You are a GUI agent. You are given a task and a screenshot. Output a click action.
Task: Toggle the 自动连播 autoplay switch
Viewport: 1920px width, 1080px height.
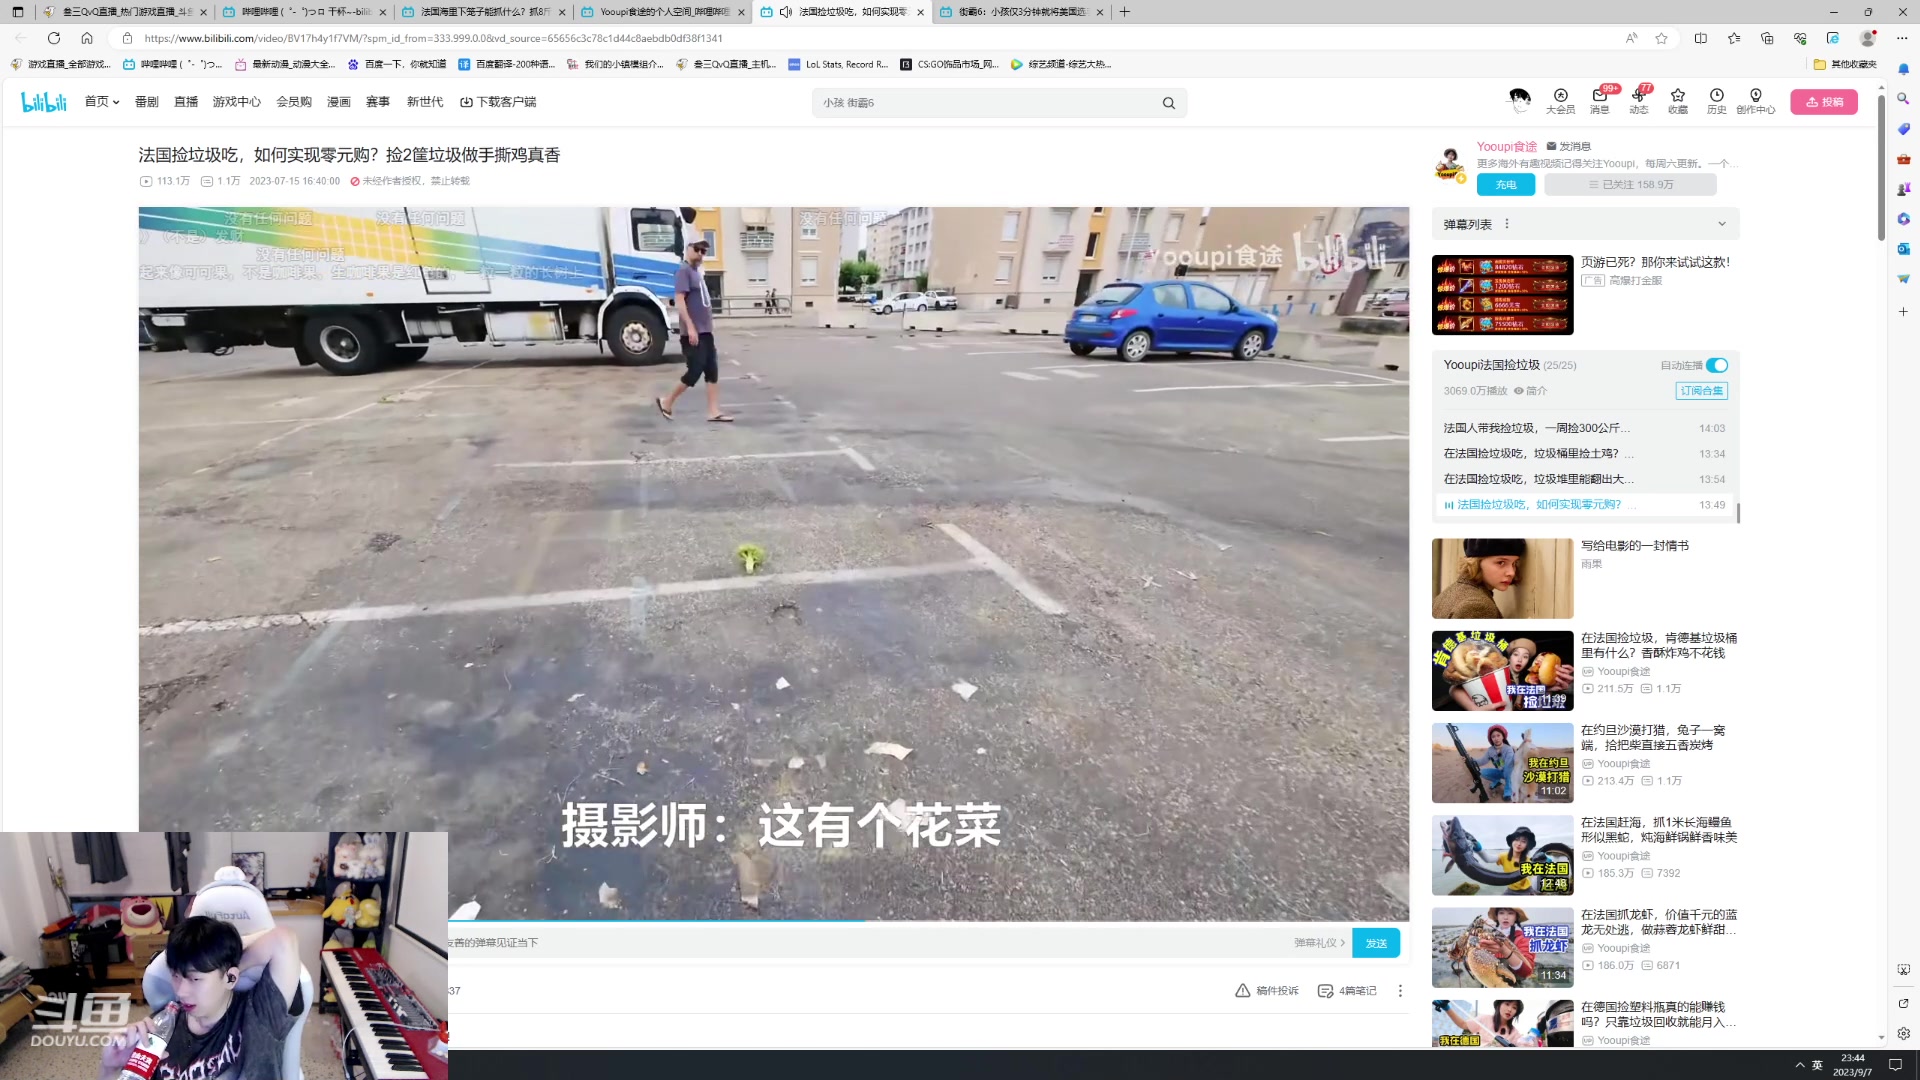tap(1718, 365)
